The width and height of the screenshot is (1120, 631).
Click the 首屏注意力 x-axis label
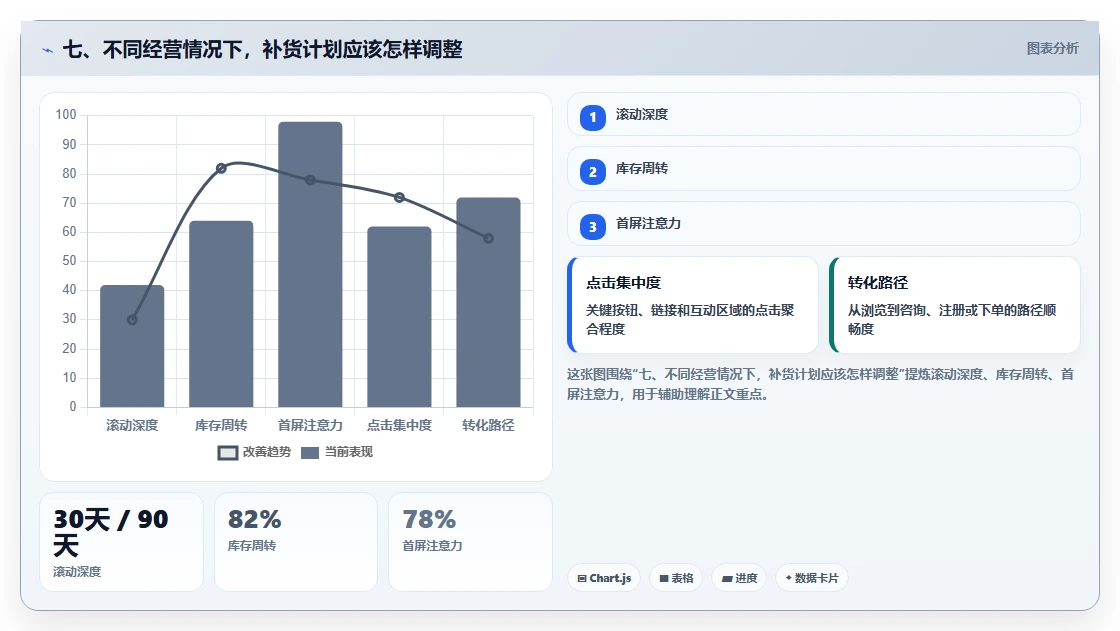tap(310, 425)
